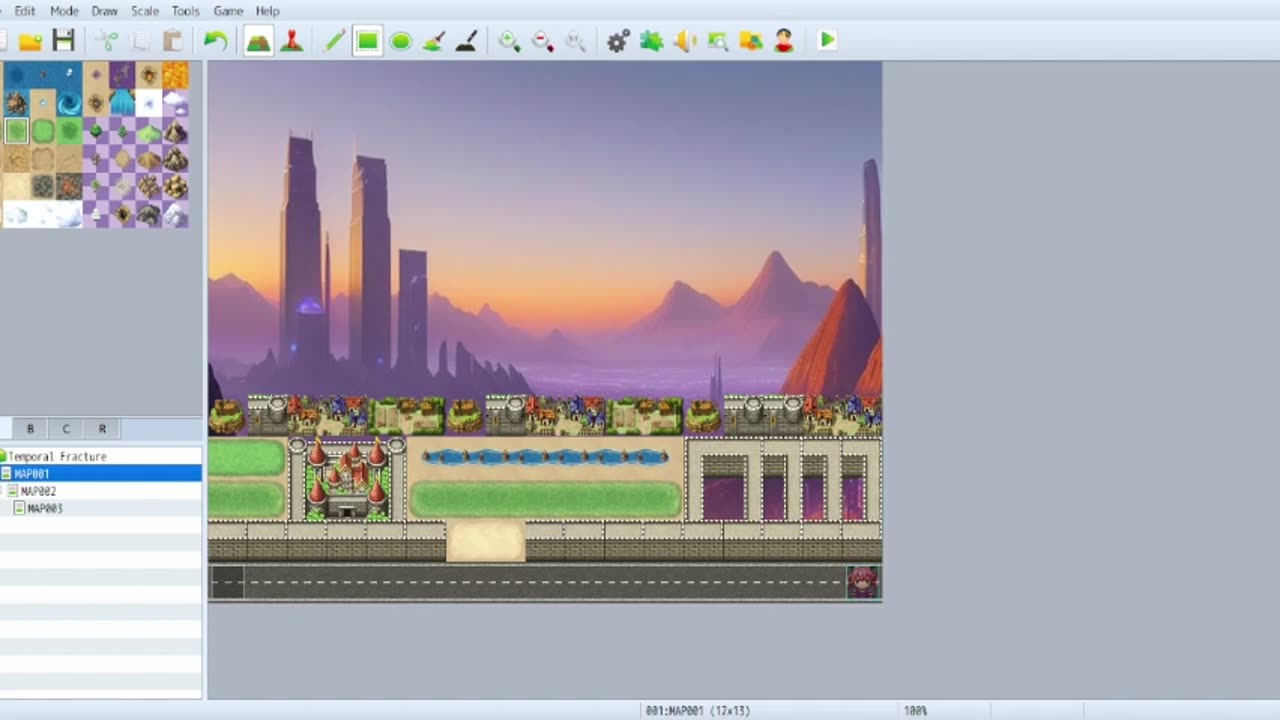This screenshot has width=1280, height=720.
Task: Start Playtest with green play button
Action: click(827, 41)
